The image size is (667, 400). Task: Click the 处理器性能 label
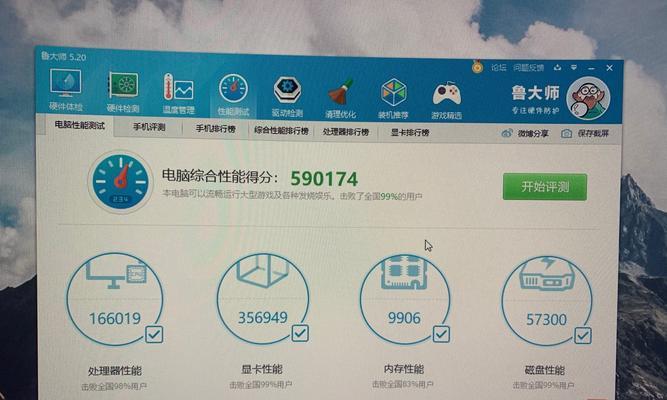tap(114, 371)
